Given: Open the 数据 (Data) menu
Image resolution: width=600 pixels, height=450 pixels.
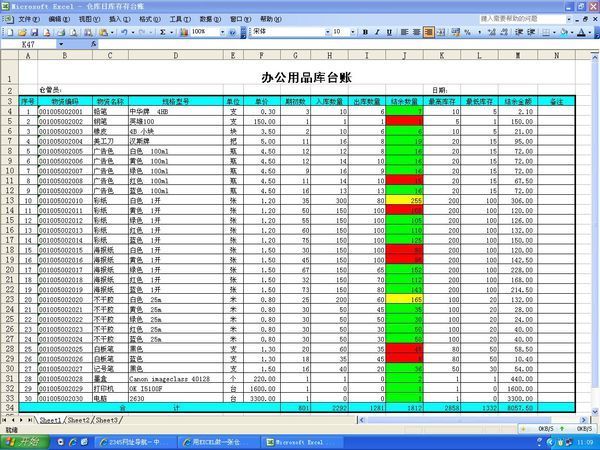Looking at the screenshot, I should coord(210,19).
